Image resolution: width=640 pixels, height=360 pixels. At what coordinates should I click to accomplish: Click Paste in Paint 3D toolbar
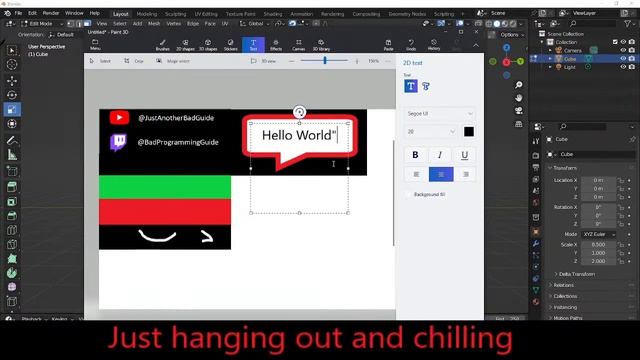(388, 45)
